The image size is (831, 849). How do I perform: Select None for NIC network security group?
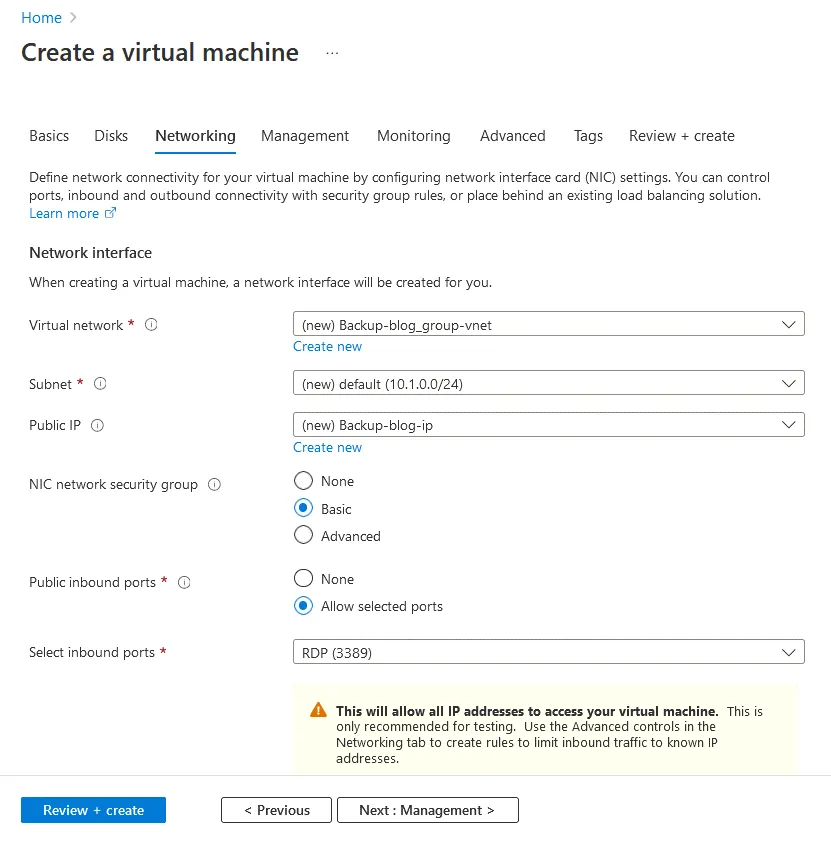304,481
